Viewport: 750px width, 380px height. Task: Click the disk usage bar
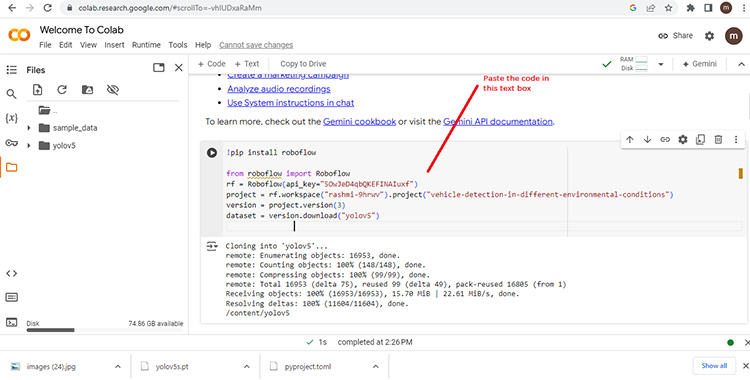tap(105, 330)
